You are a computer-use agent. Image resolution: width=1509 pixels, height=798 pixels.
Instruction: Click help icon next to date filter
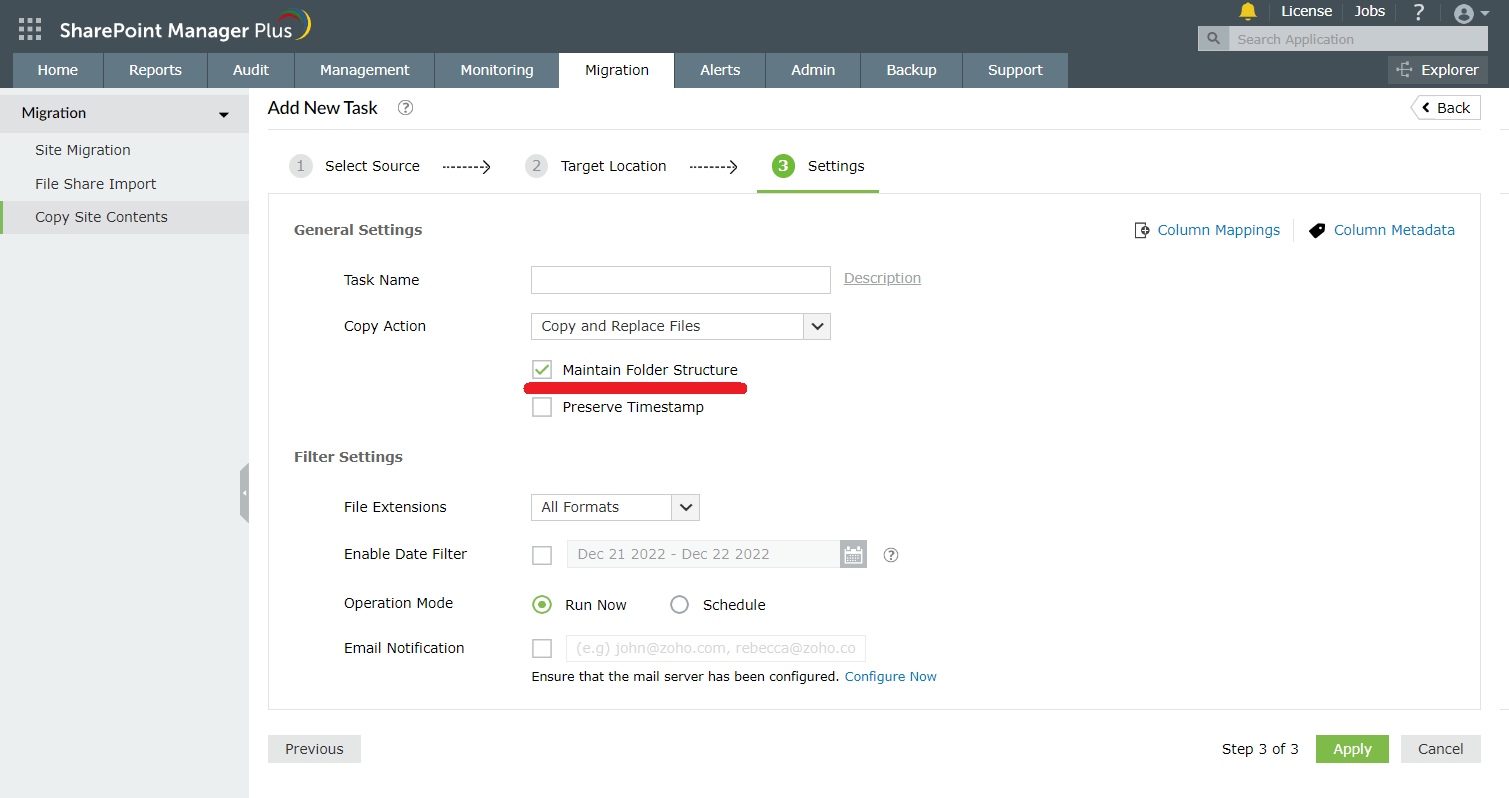click(x=891, y=555)
